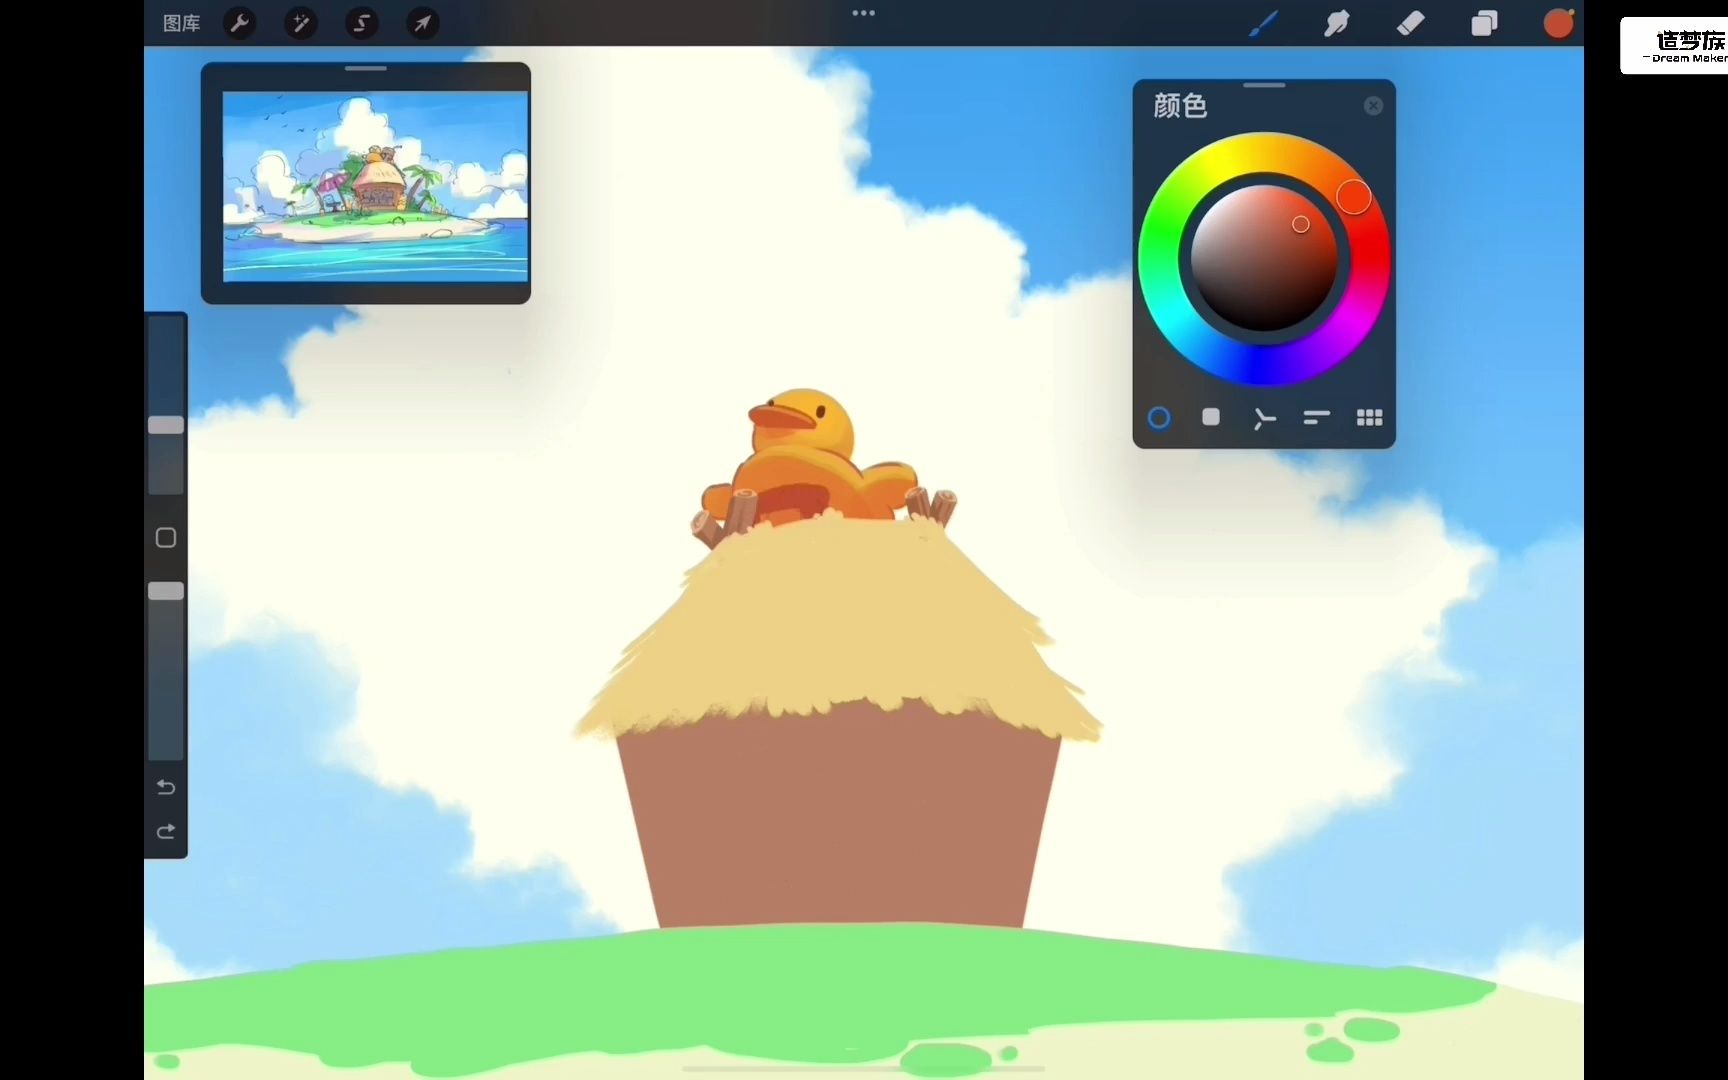1728x1080 pixels.
Task: Click the color panel top handle bar
Action: pyautogui.click(x=1264, y=85)
